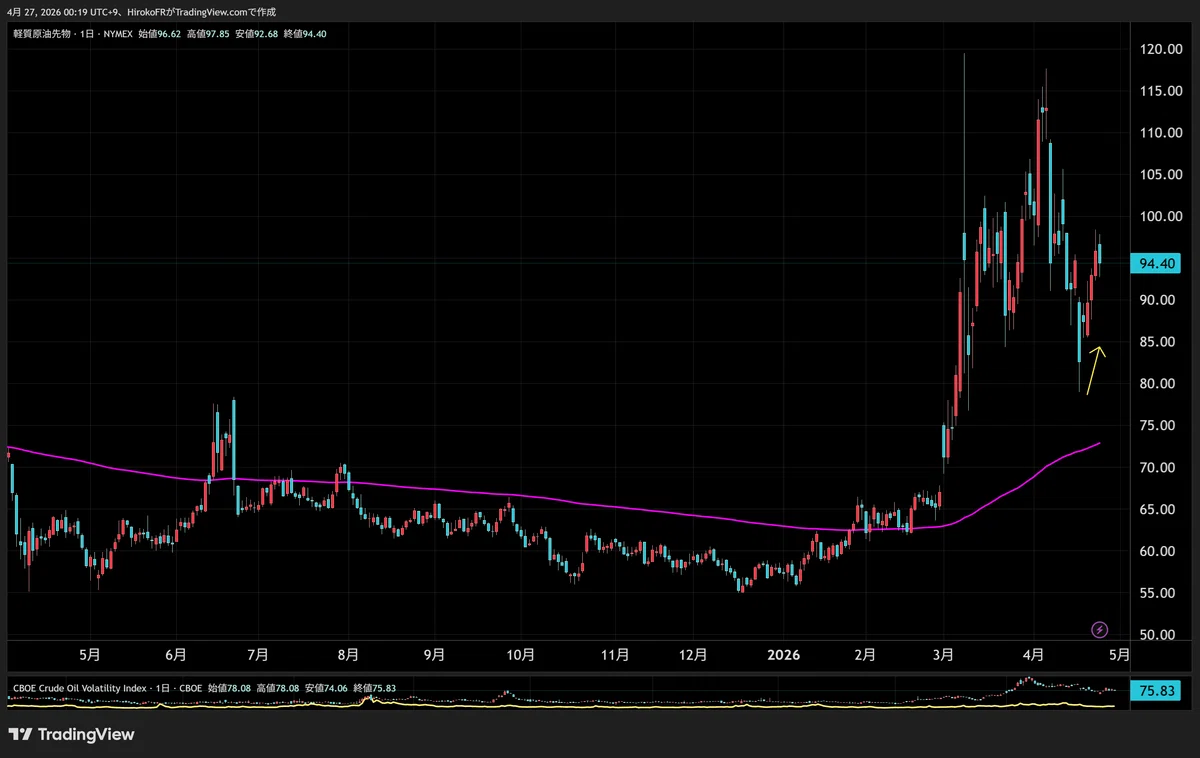Click the 90.00 price axis label
The width and height of the screenshot is (1200, 758).
tap(1156, 300)
